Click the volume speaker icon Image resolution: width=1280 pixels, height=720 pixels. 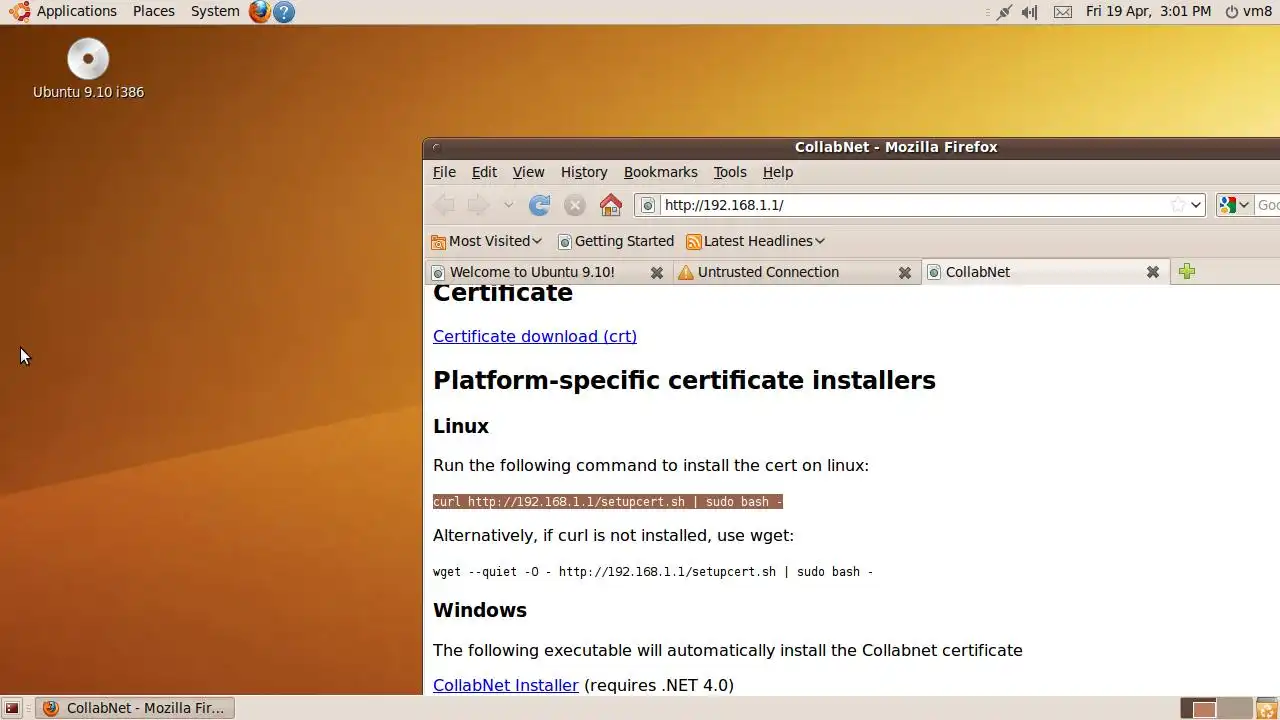tap(1030, 12)
